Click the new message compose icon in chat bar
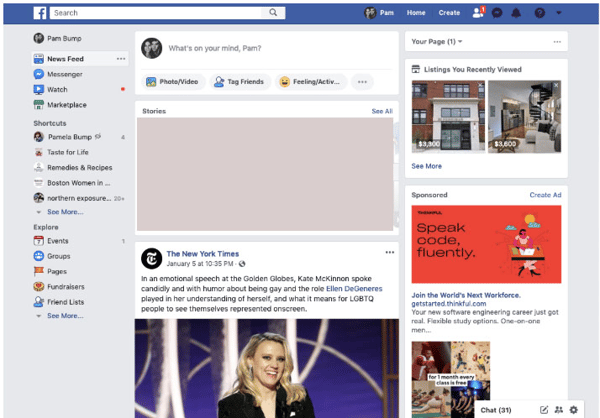Screen dimensions: 600x418 544,409
